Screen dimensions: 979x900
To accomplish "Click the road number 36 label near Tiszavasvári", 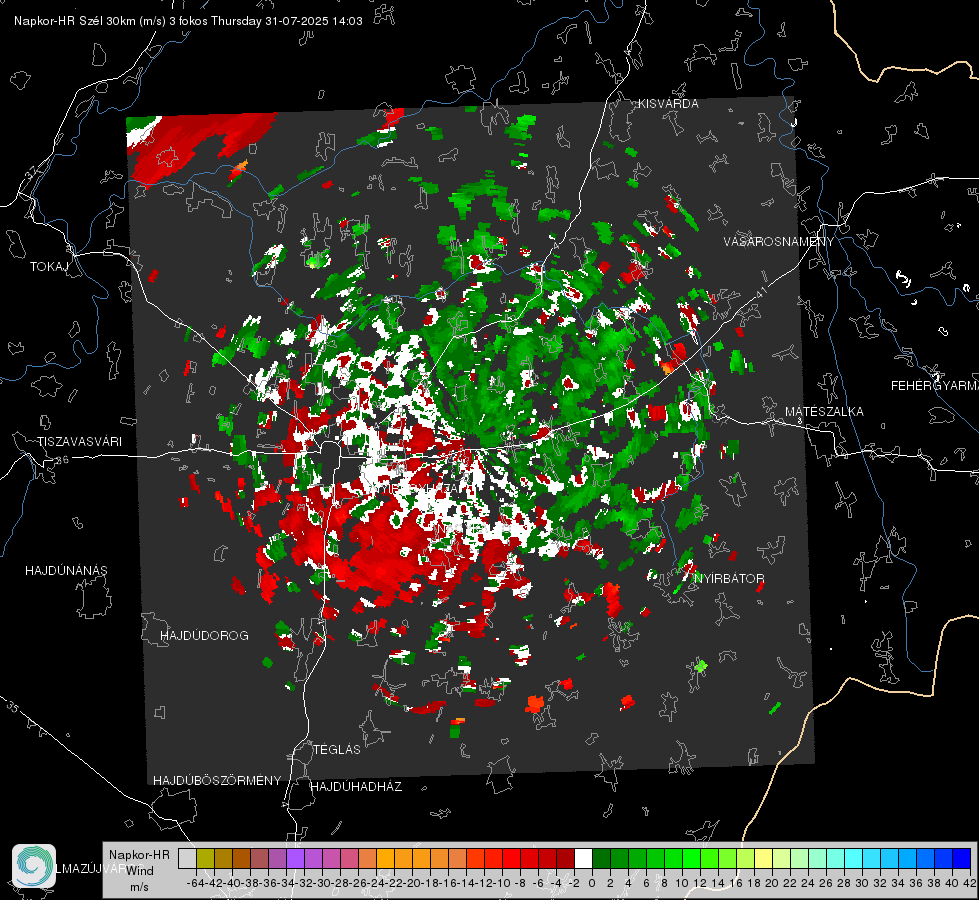I will pyautogui.click(x=62, y=460).
